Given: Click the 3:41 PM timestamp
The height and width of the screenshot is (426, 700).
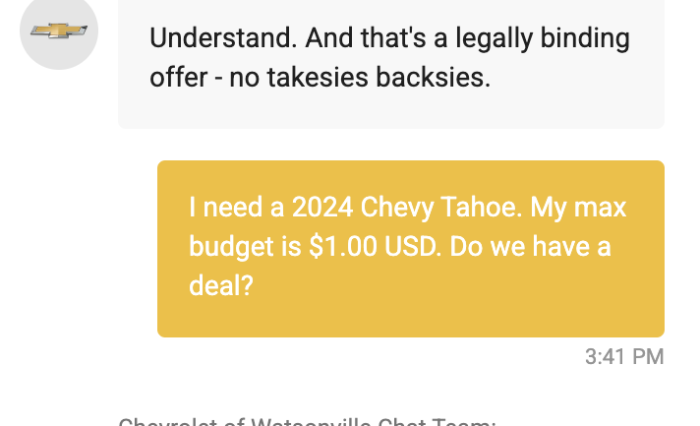Looking at the screenshot, I should (624, 357).
